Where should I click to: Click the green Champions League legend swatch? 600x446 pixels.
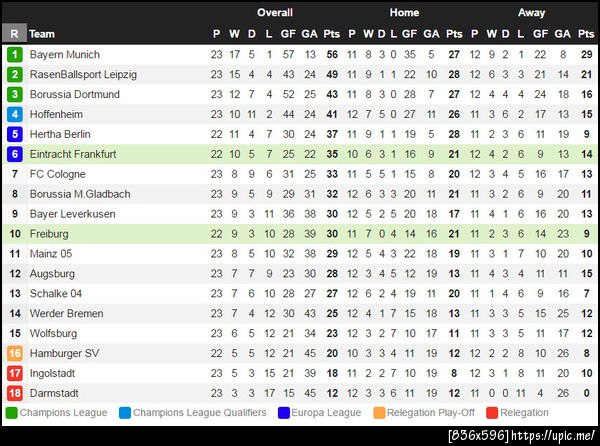[x=11, y=412]
